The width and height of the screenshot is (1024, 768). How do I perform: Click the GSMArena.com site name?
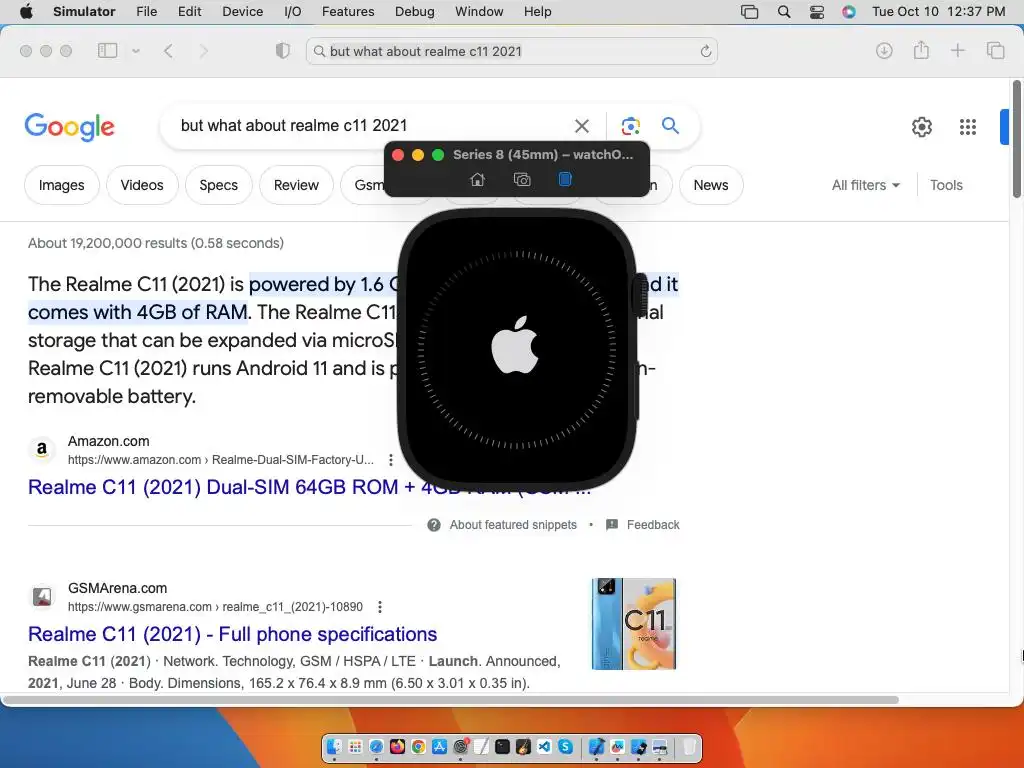click(x=118, y=588)
